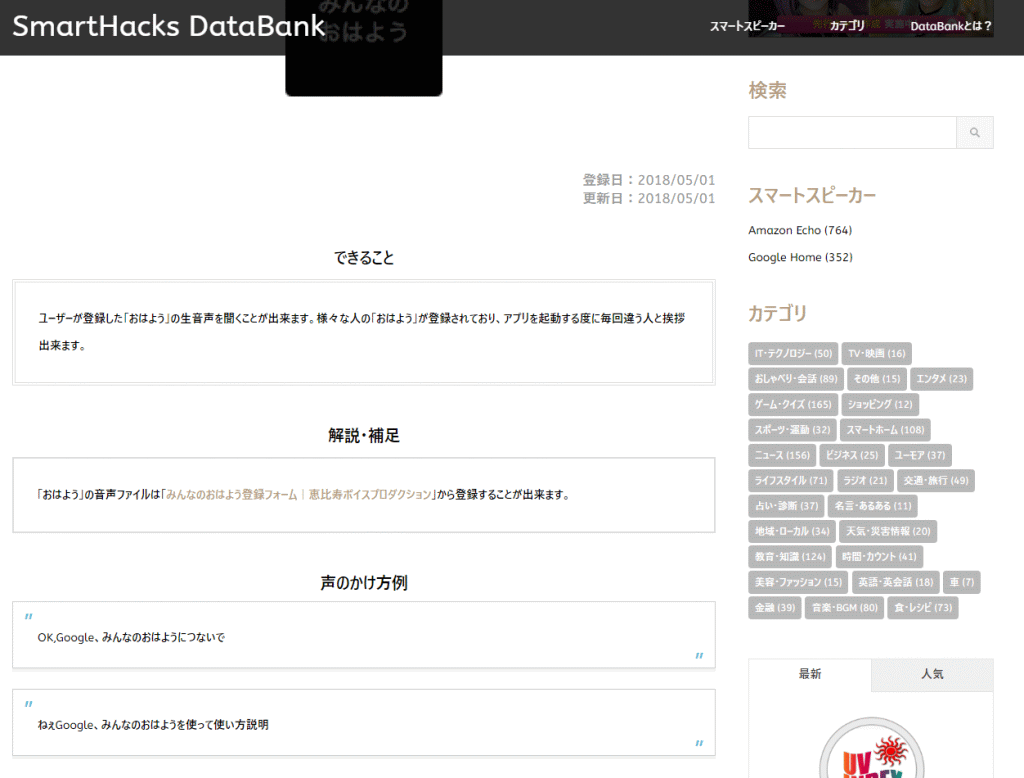Click 登録日：2018/05/01 text
The height and width of the screenshot is (778, 1024).
click(x=648, y=180)
